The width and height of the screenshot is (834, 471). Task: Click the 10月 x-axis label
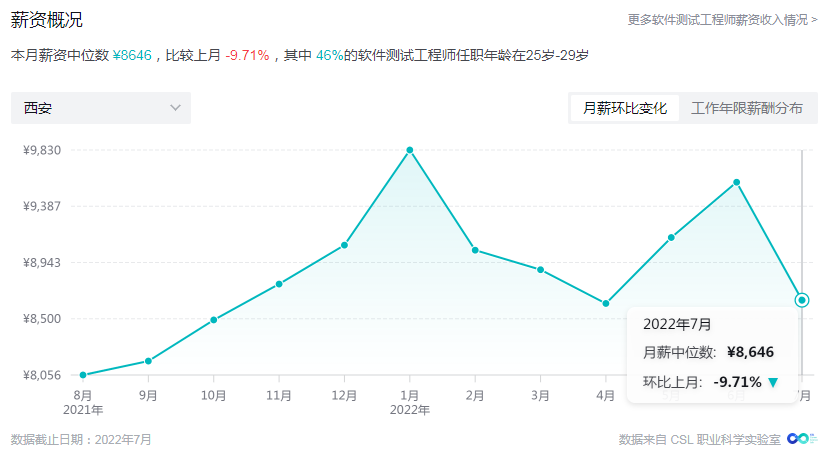pos(214,396)
